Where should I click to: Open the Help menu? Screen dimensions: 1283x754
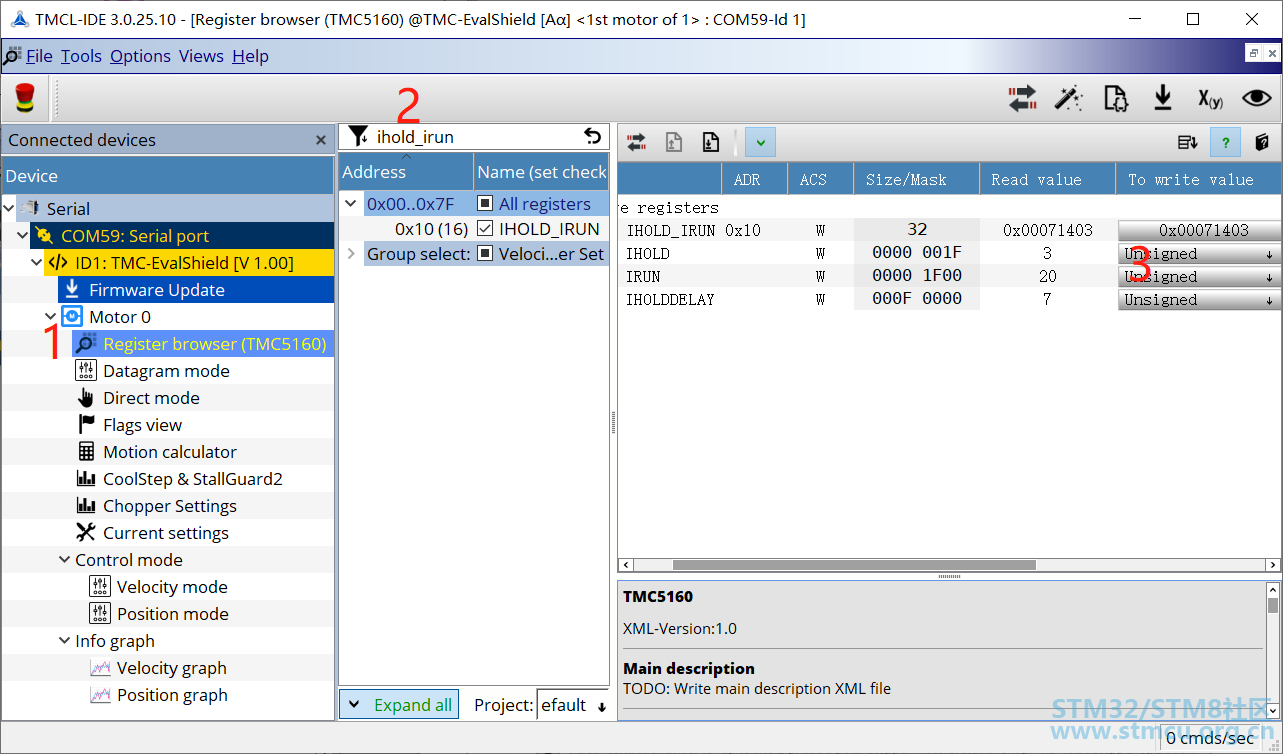tap(250, 56)
